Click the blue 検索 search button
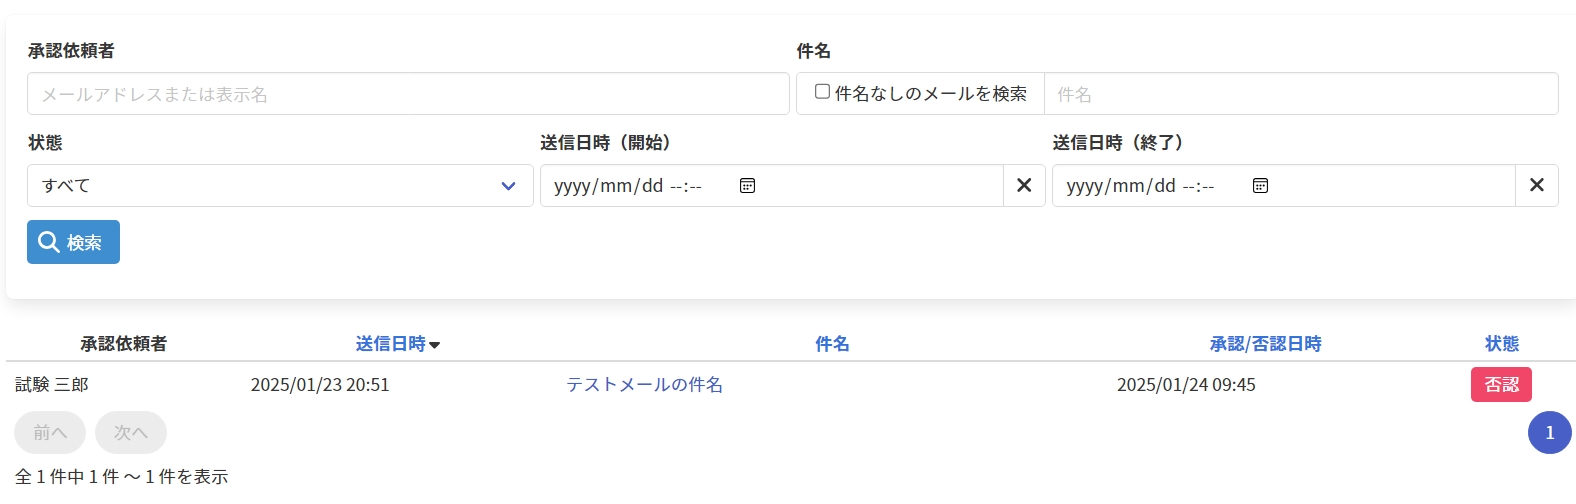The image size is (1576, 504). (x=73, y=242)
